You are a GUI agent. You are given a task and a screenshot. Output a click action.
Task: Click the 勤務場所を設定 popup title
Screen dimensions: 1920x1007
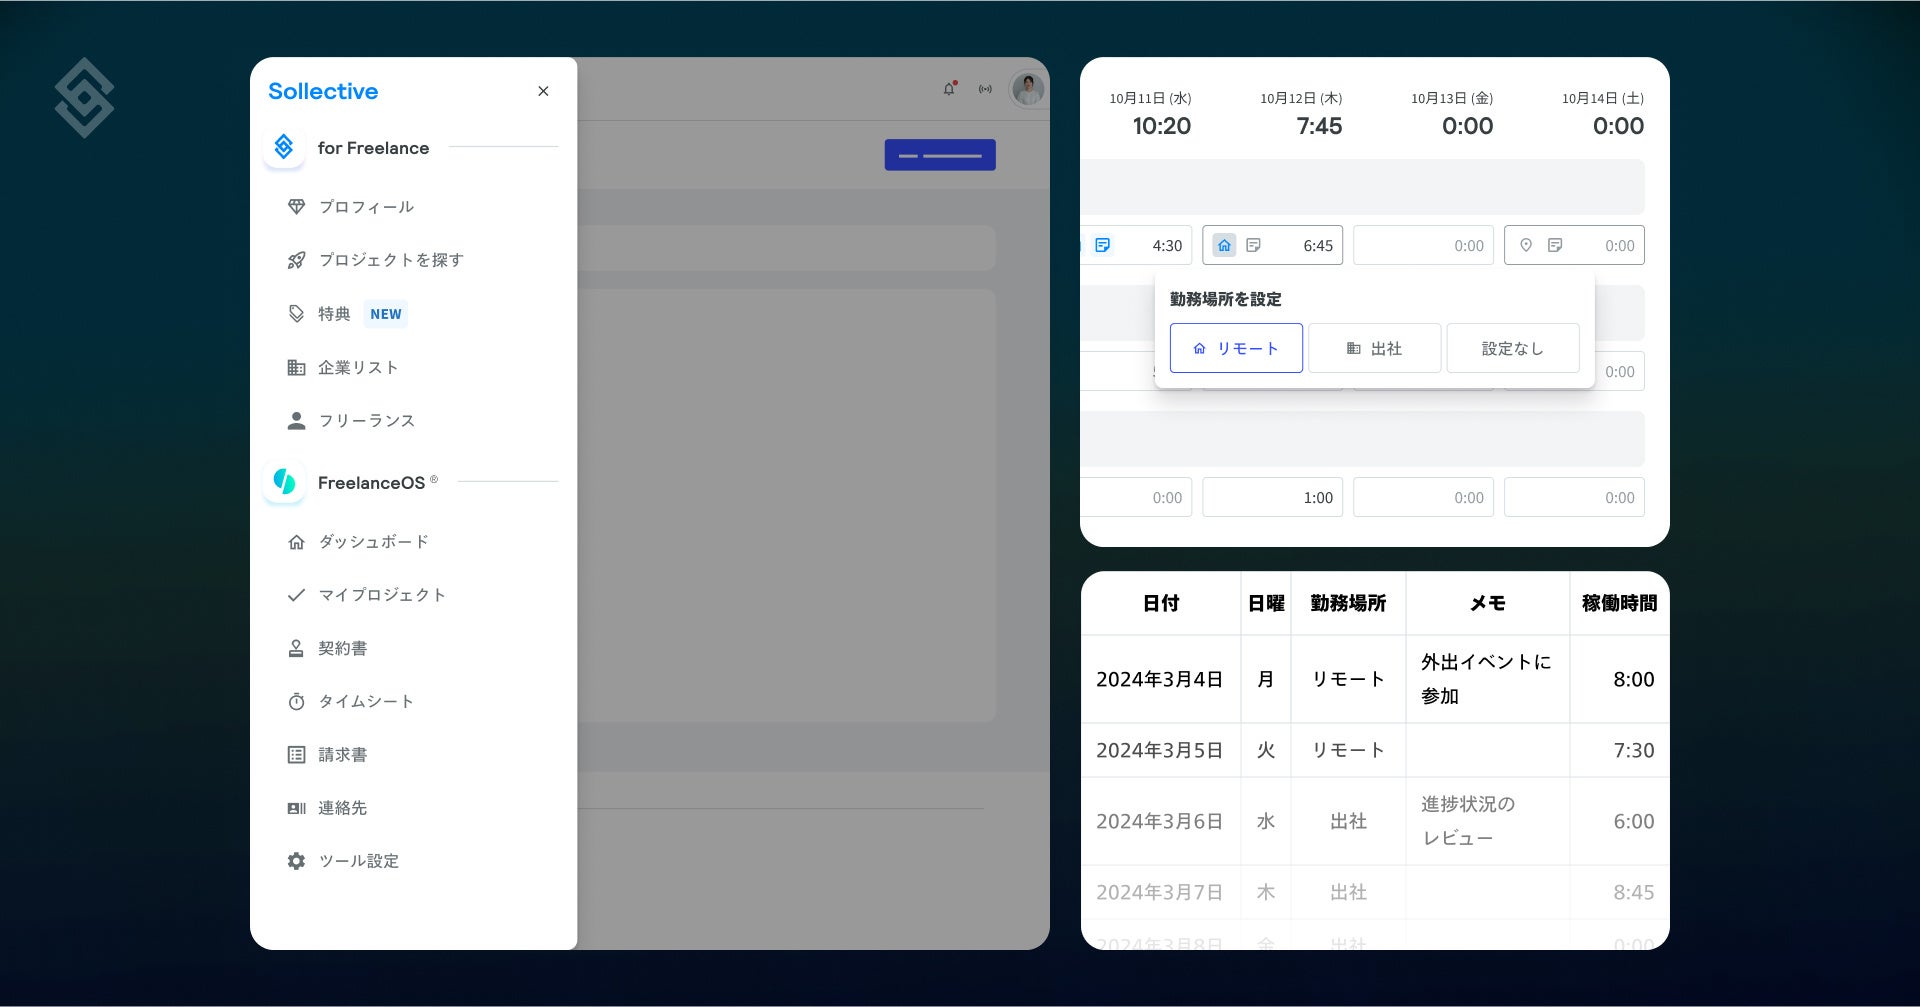click(1226, 299)
